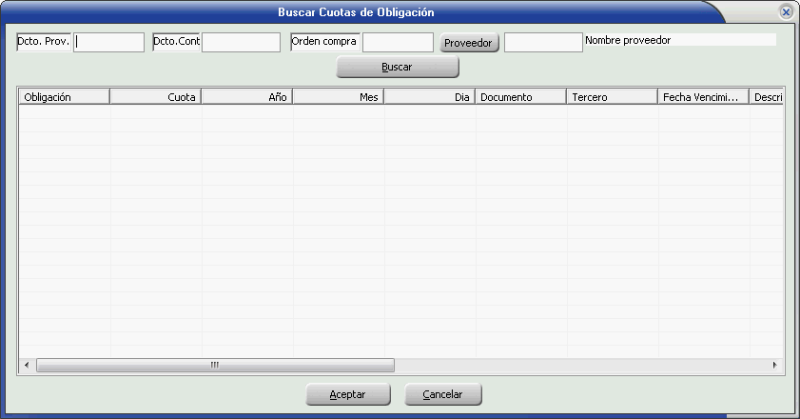Click the Tercero column header
Screen dimensions: 800x419
coord(612,97)
